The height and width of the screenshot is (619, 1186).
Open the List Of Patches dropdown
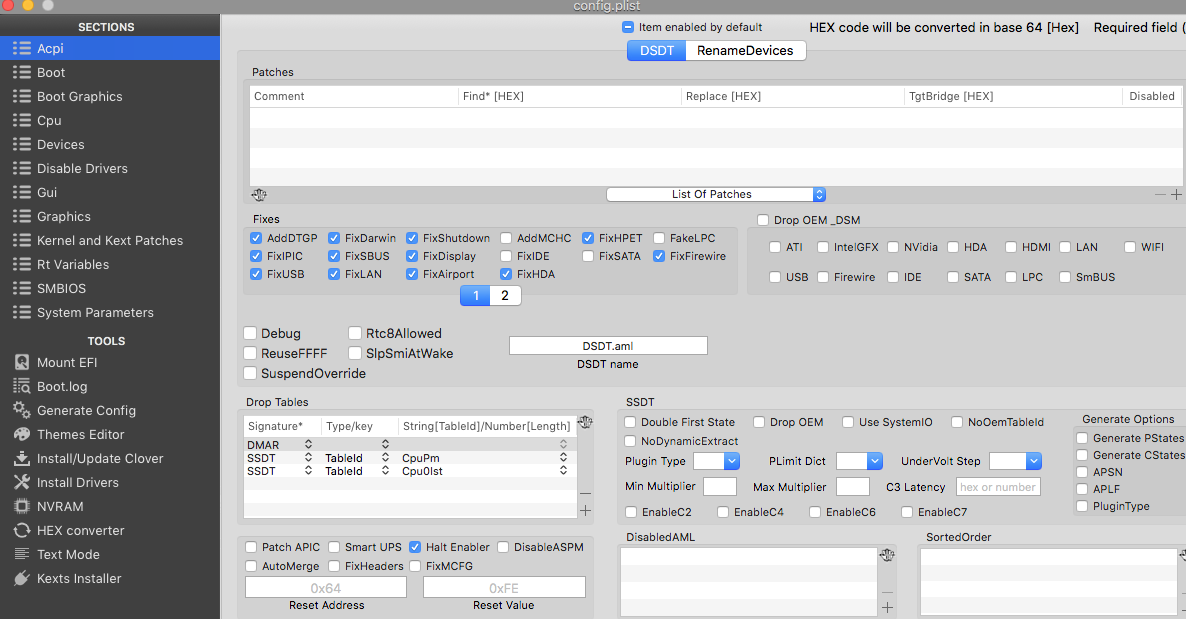(x=716, y=194)
